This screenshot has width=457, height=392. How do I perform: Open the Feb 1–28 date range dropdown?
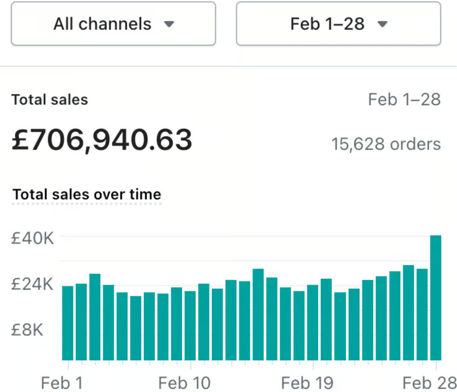click(338, 24)
